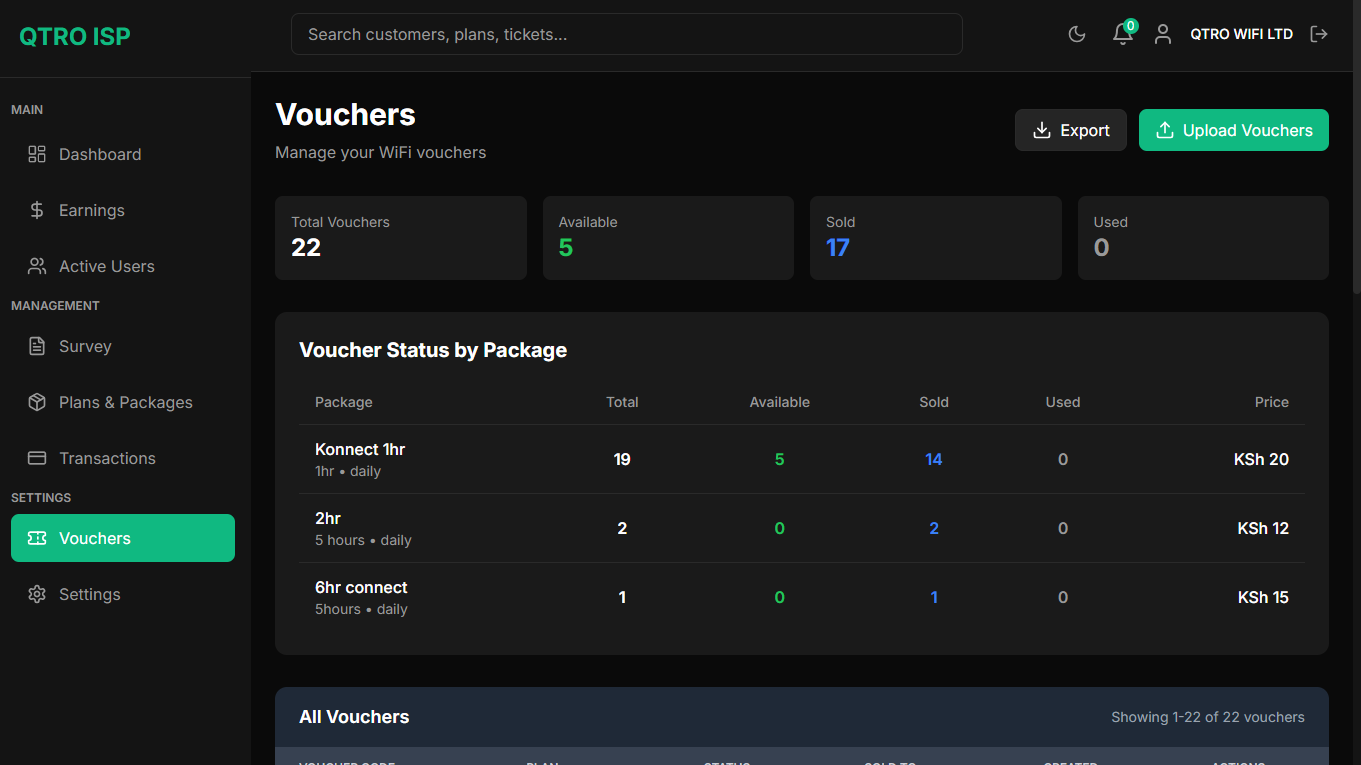Screen dimensions: 1361x765
Task: Focus the search customers input field
Action: tap(626, 34)
